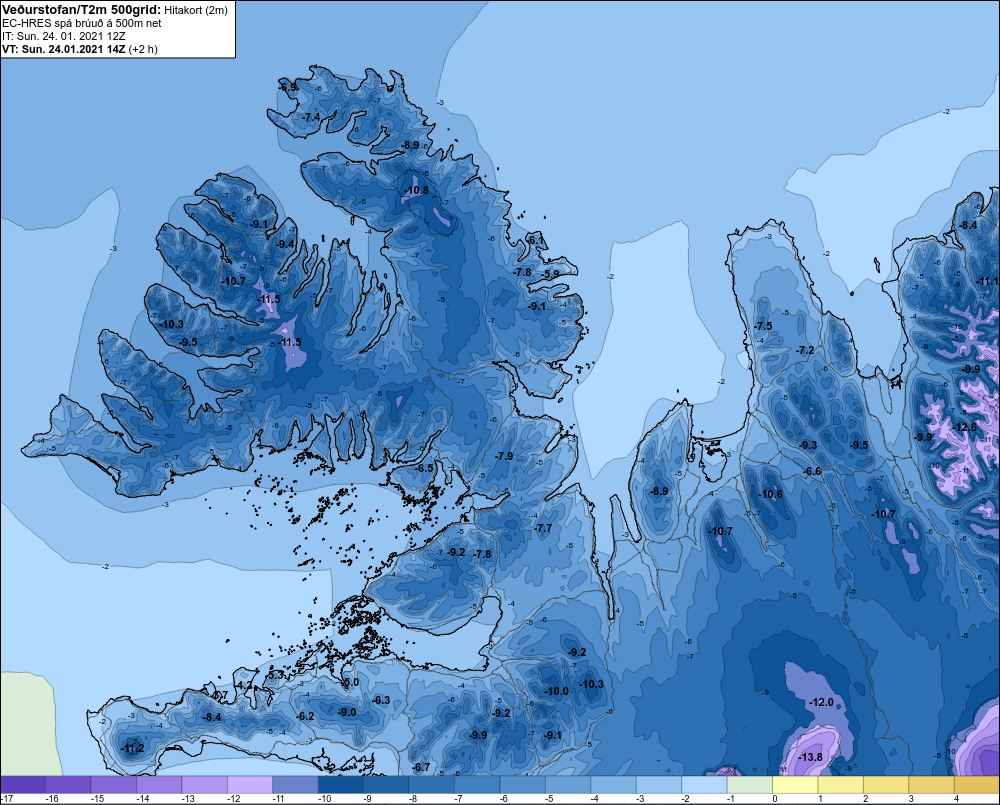Click the legend label '-12'

click(x=234, y=799)
